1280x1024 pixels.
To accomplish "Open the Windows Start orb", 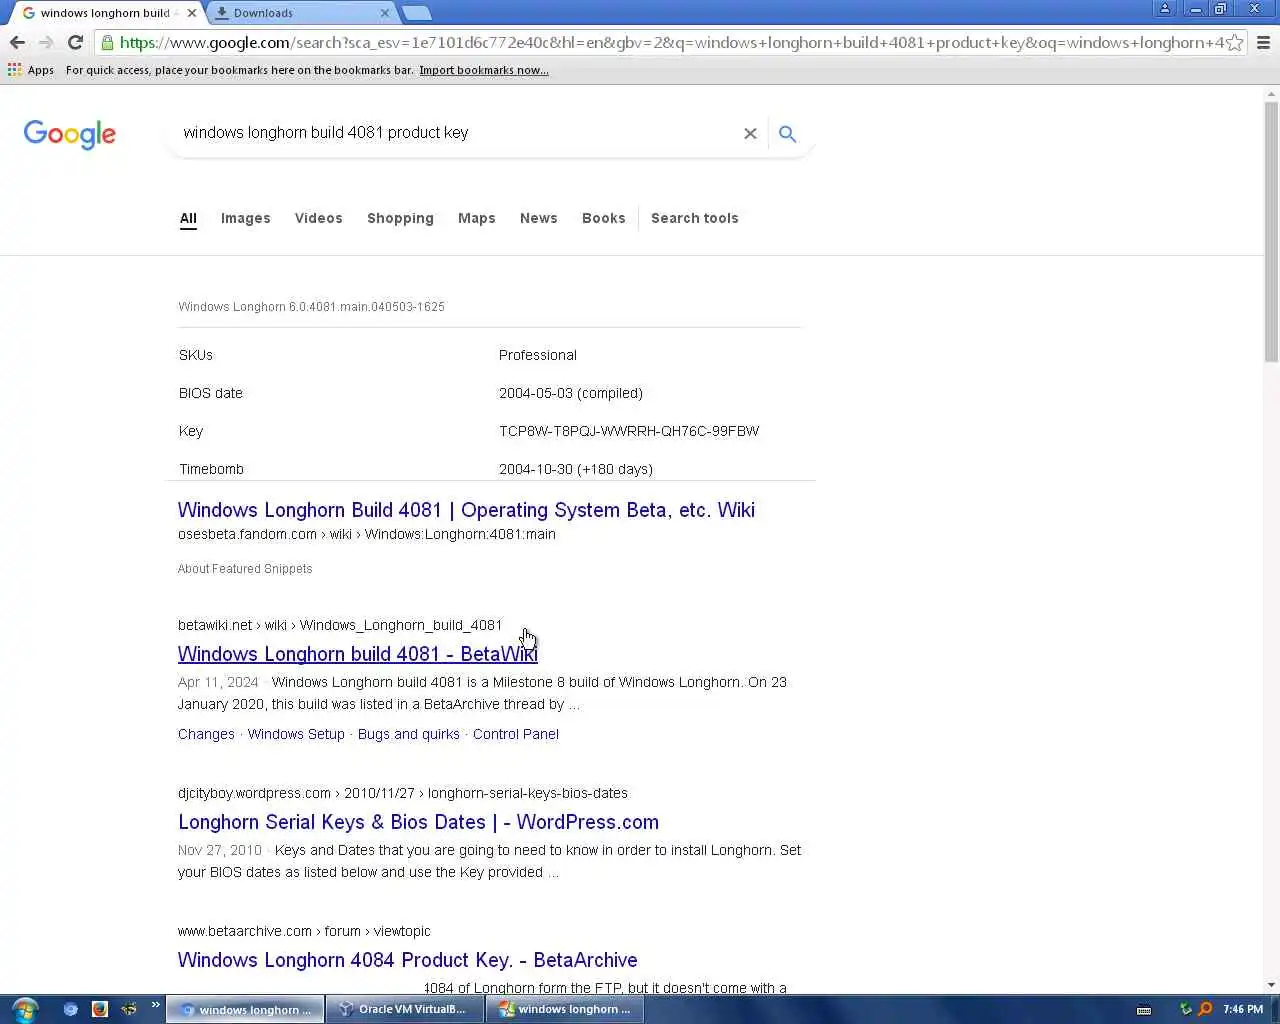I will click(x=24, y=1009).
